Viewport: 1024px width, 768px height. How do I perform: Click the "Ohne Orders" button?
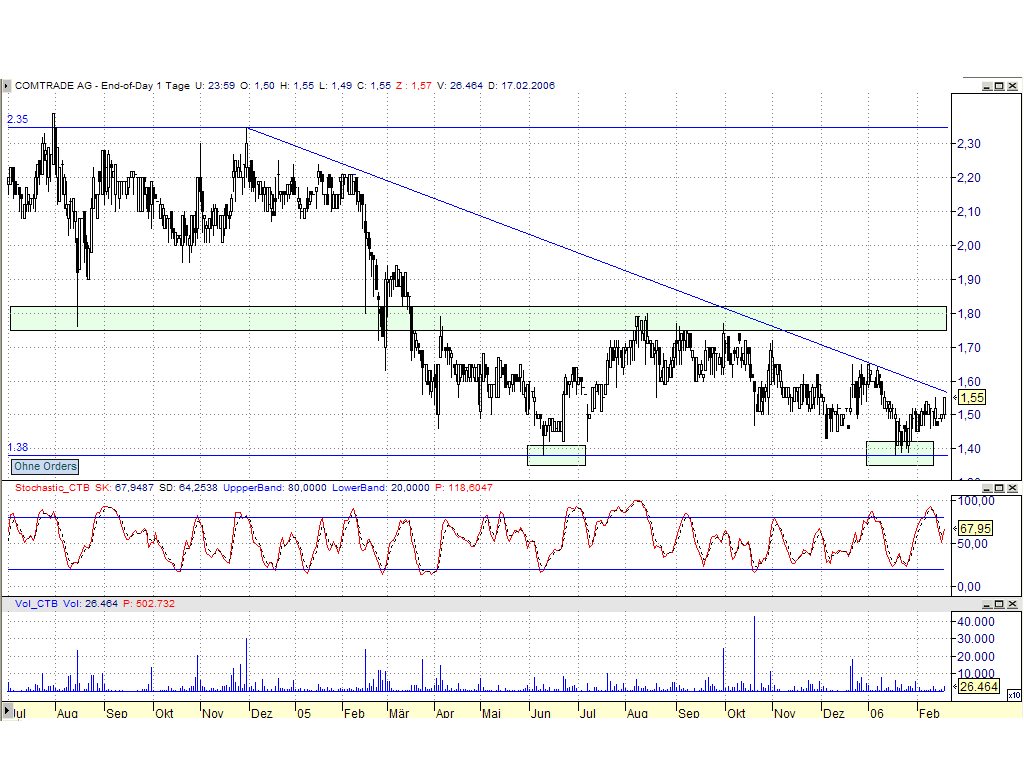(44, 467)
